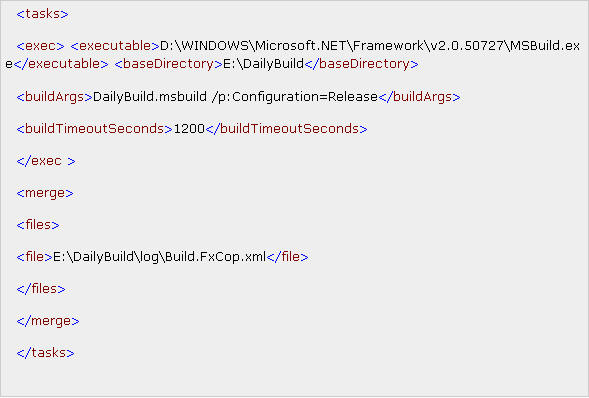Click the opening merge tag
The image size is (589, 398).
(45, 193)
